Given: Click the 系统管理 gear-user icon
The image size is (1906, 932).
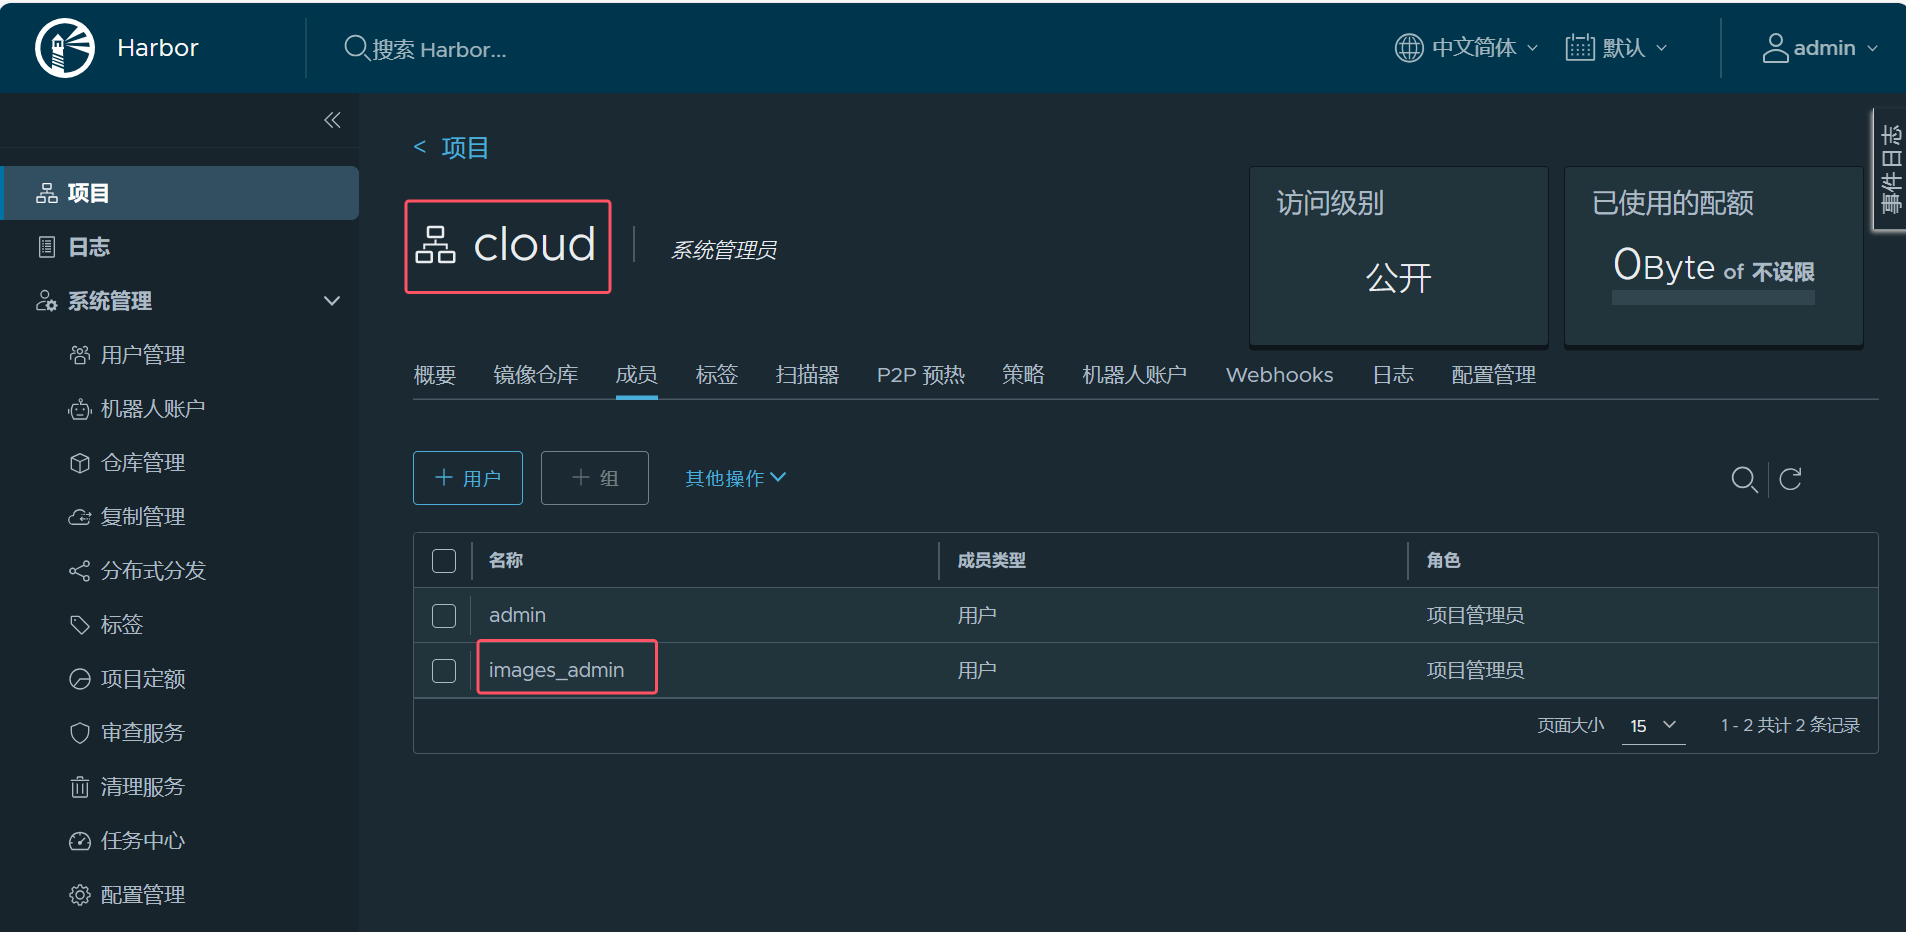Looking at the screenshot, I should (47, 301).
